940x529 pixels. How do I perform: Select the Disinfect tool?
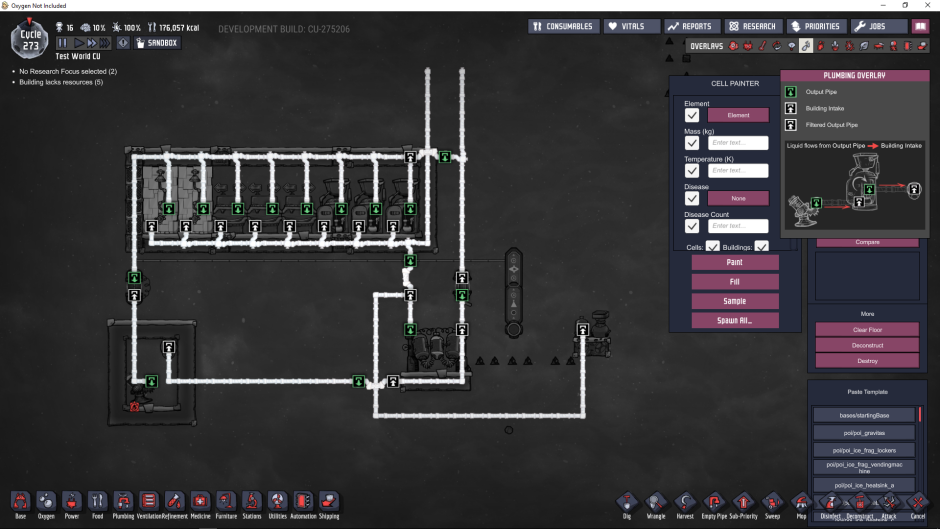point(830,506)
